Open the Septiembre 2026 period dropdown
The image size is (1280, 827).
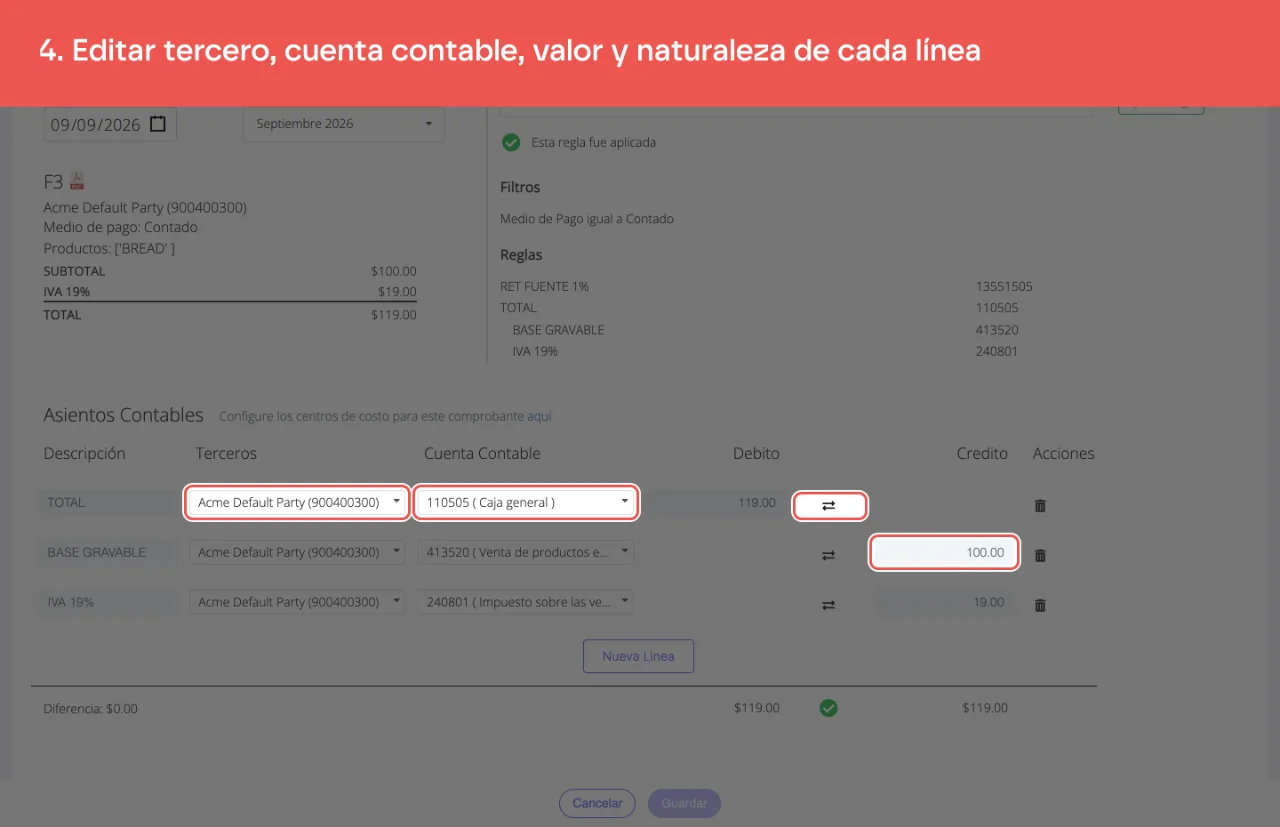pyautogui.click(x=344, y=124)
